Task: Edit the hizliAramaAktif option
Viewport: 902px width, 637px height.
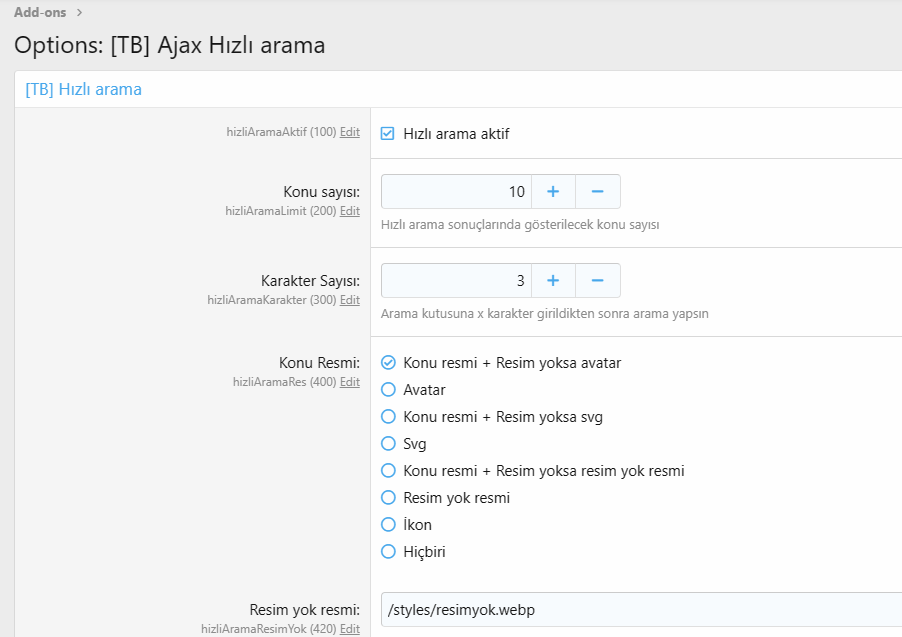Action: tap(350, 132)
